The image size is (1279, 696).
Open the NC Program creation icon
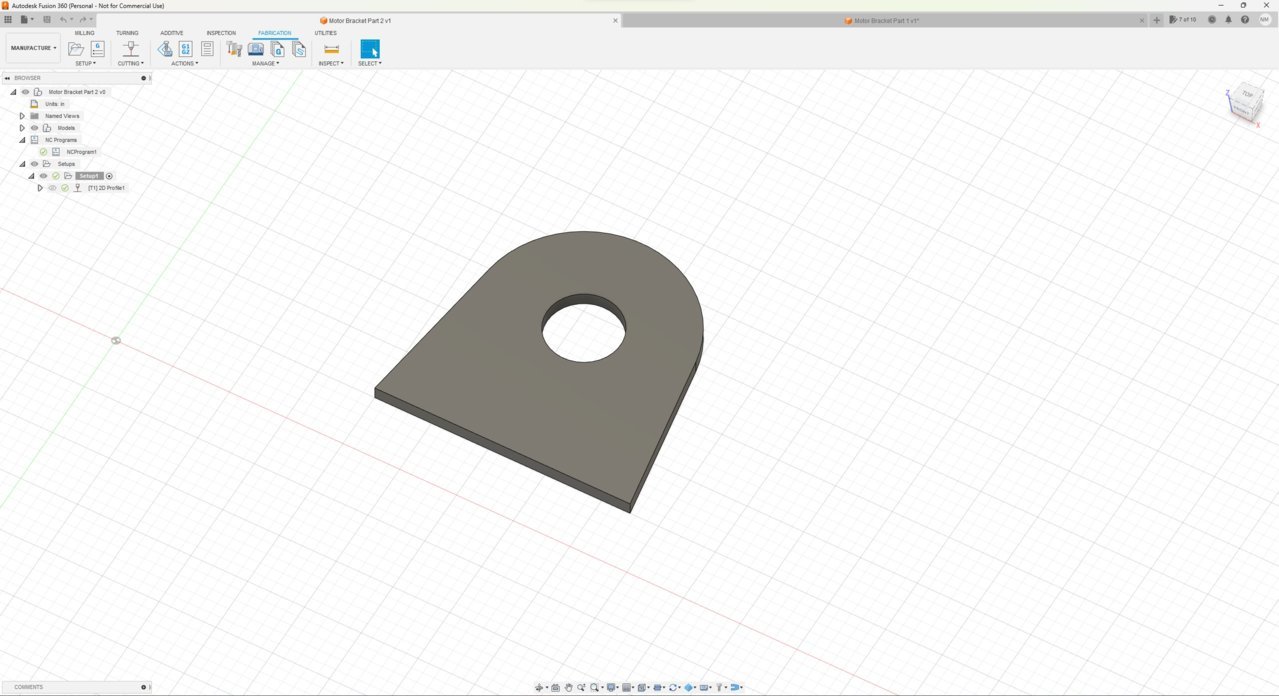(98, 49)
